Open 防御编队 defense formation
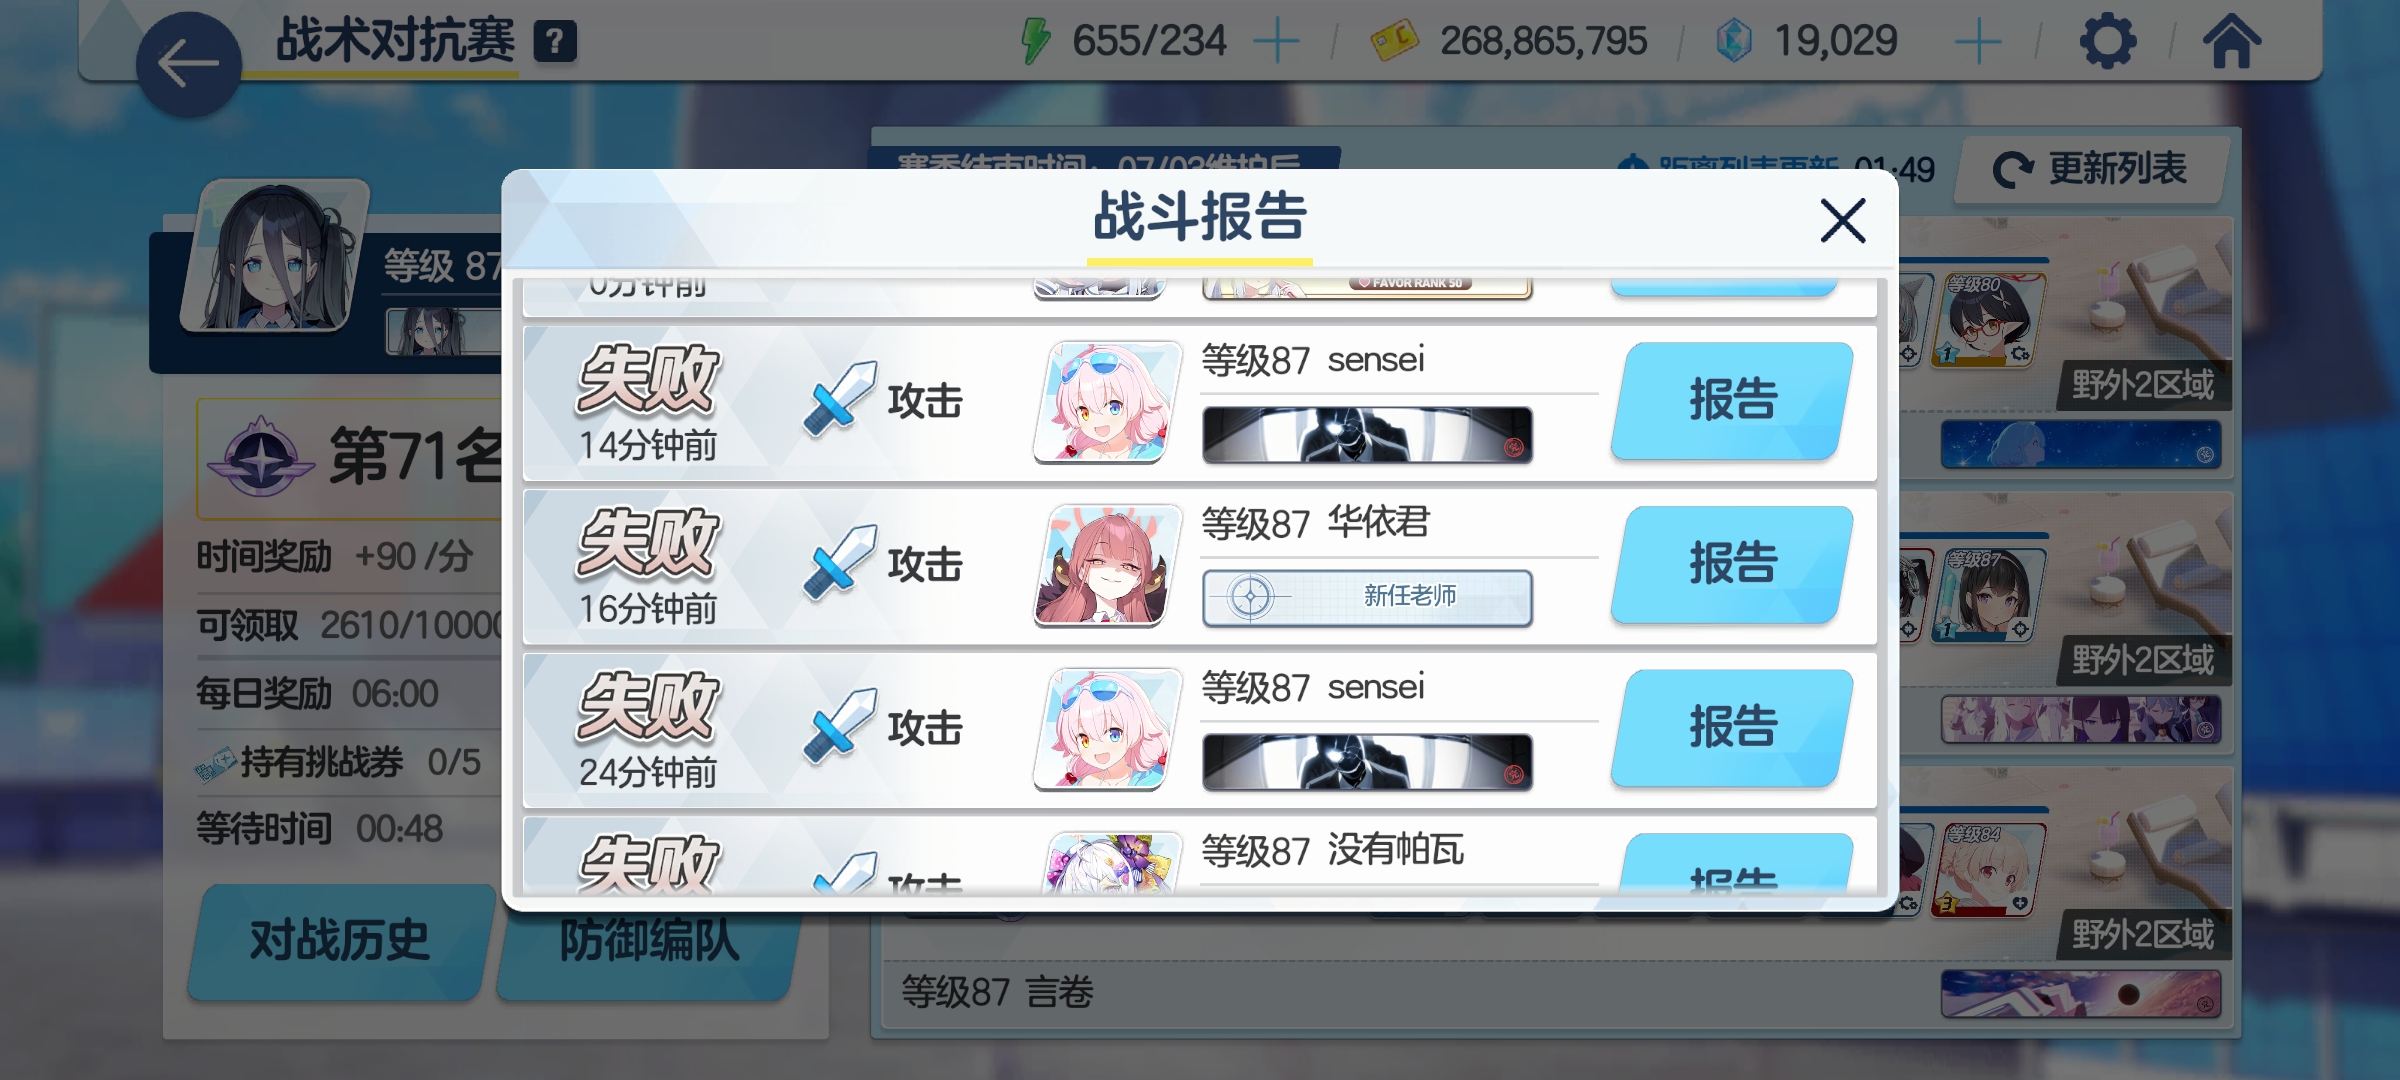Image resolution: width=2400 pixels, height=1080 pixels. click(648, 940)
